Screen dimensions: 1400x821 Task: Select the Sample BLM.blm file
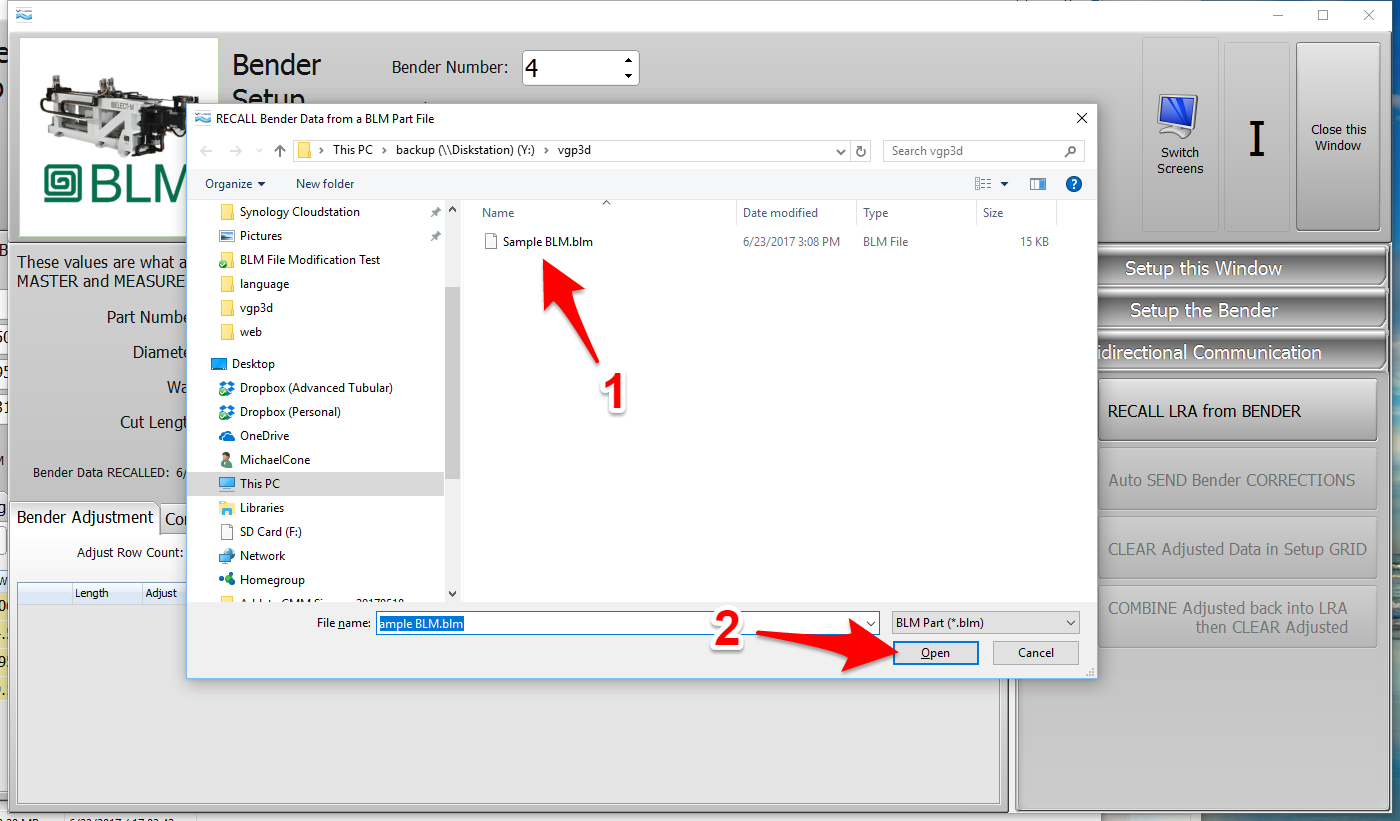coord(547,242)
